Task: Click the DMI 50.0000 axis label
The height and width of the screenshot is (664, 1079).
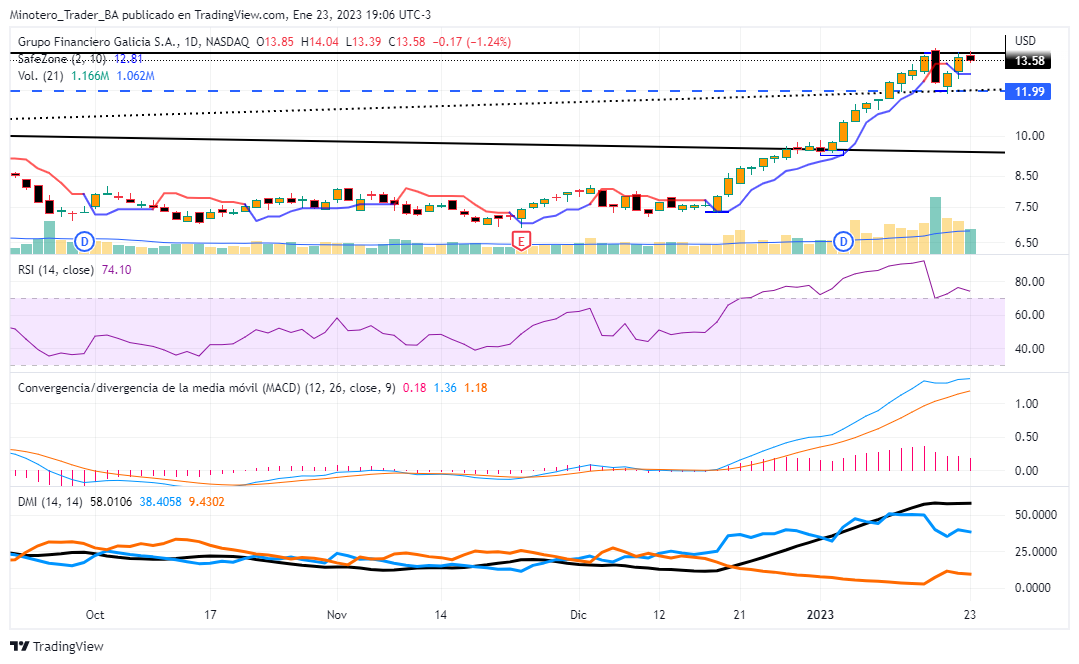Action: [1036, 515]
